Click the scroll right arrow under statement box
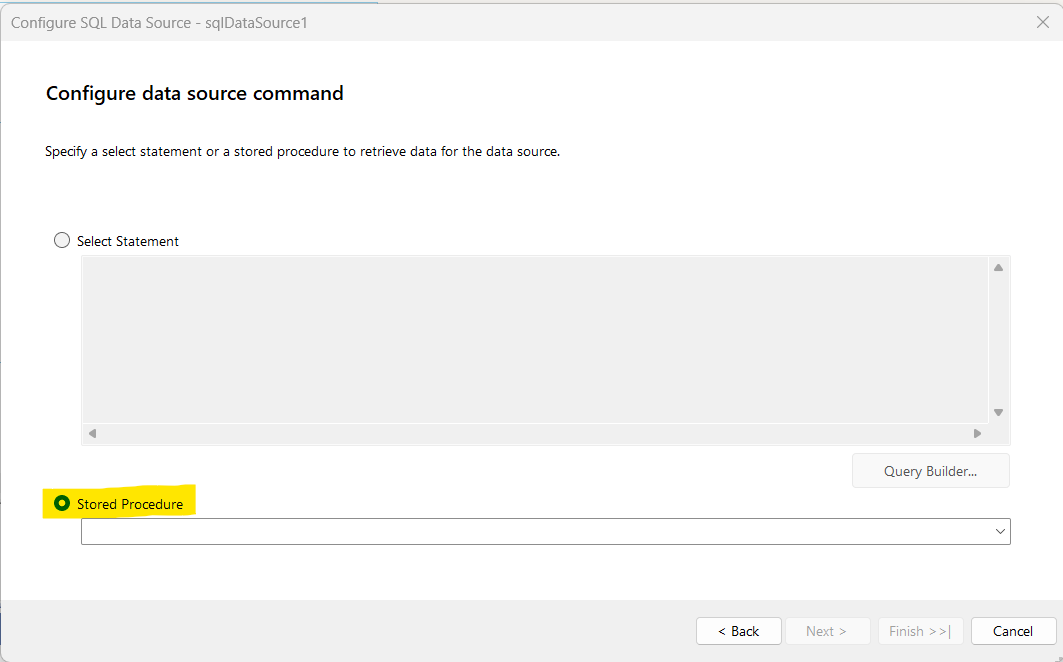 [977, 434]
